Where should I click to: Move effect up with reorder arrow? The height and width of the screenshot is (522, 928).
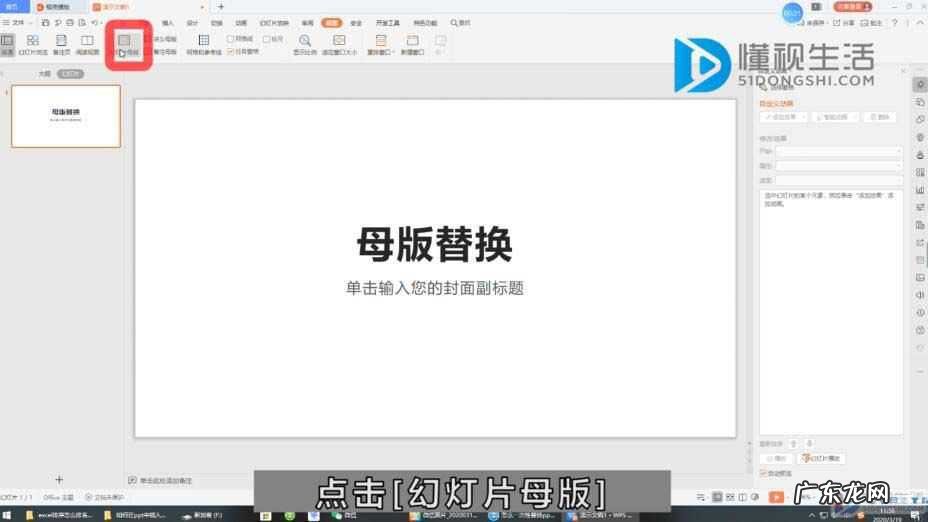click(794, 443)
